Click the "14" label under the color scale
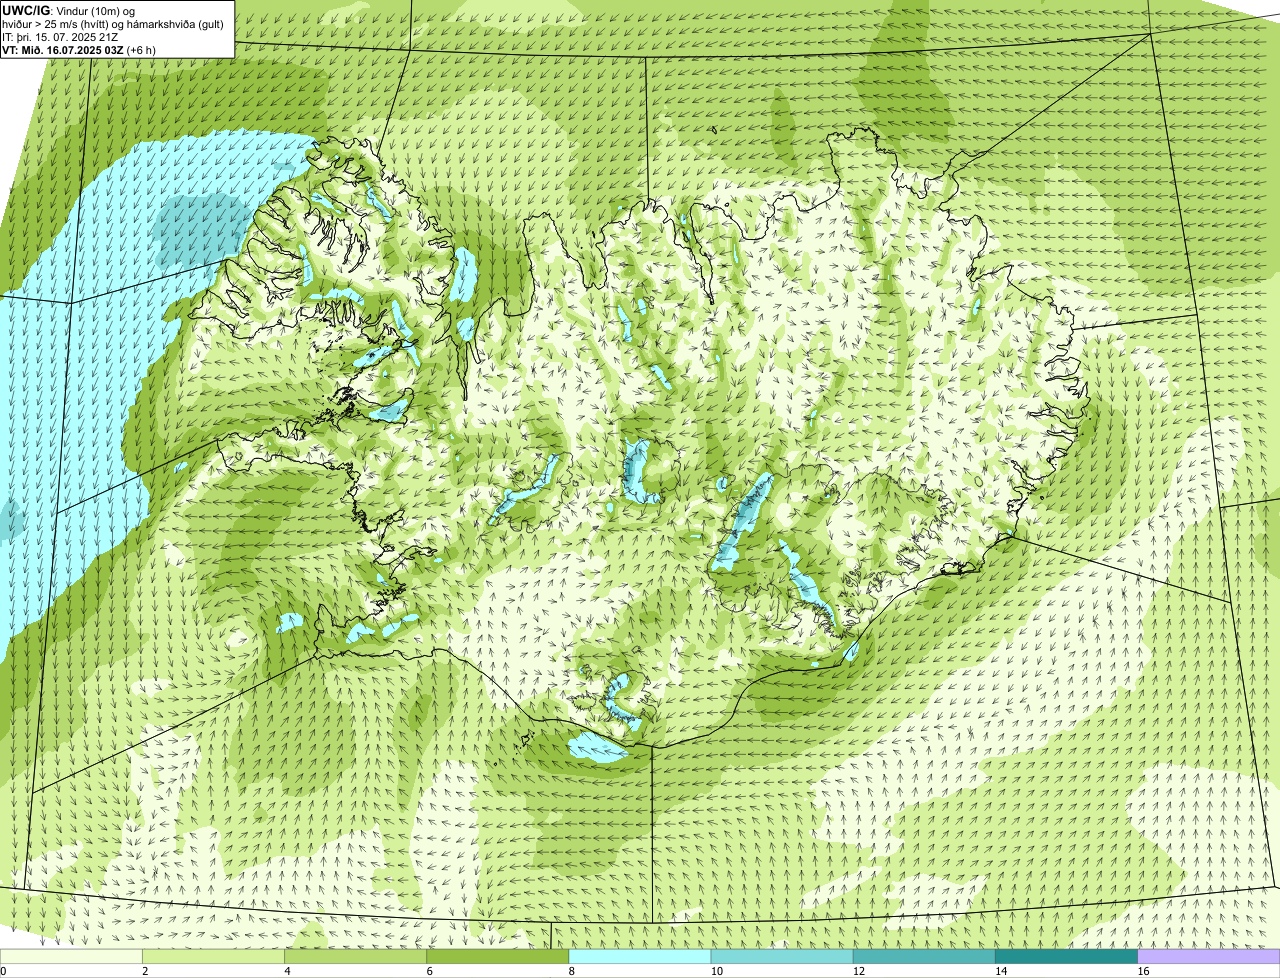Viewport: 1280px width, 978px height. pos(1000,971)
